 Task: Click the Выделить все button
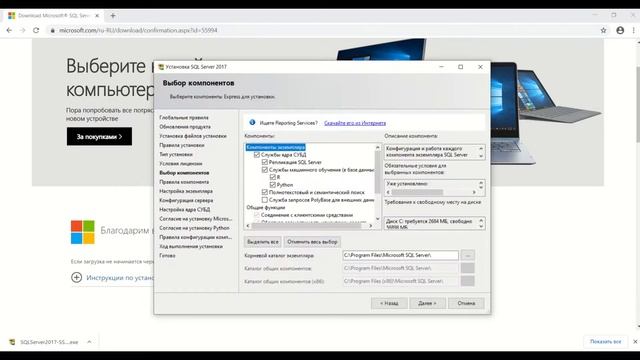(x=262, y=242)
